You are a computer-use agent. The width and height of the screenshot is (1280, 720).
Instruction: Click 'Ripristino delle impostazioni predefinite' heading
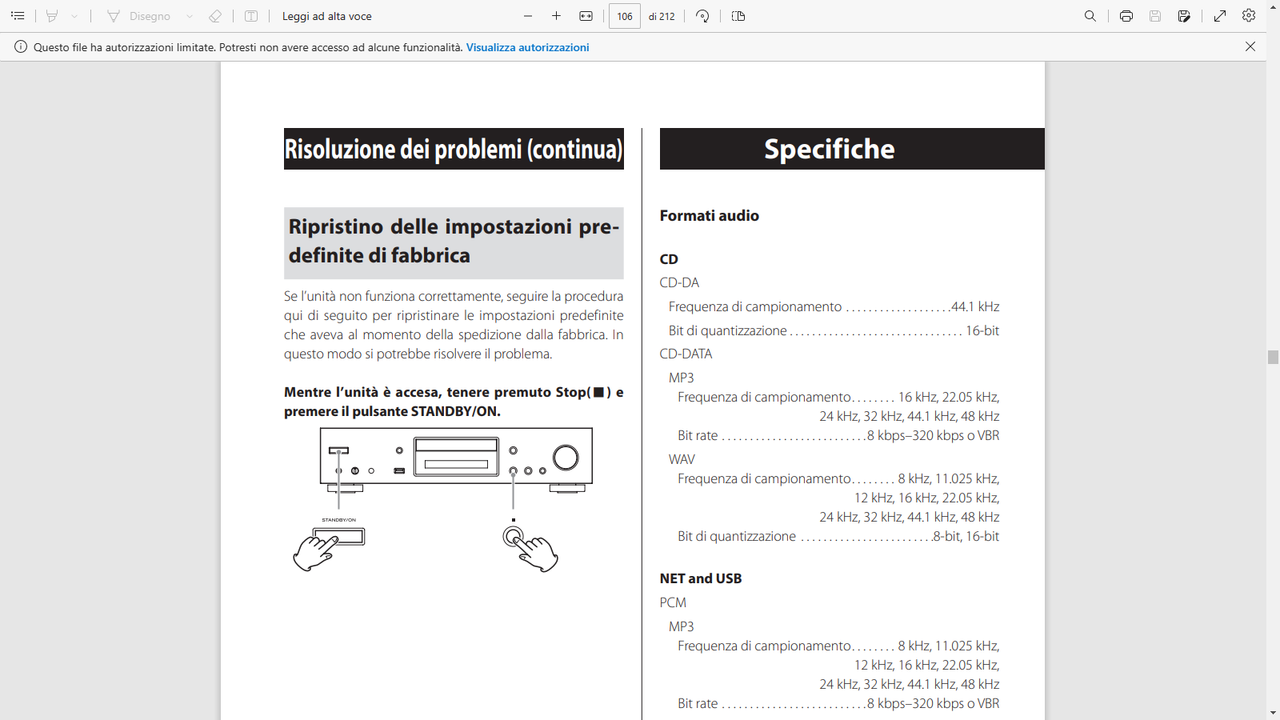[454, 241]
